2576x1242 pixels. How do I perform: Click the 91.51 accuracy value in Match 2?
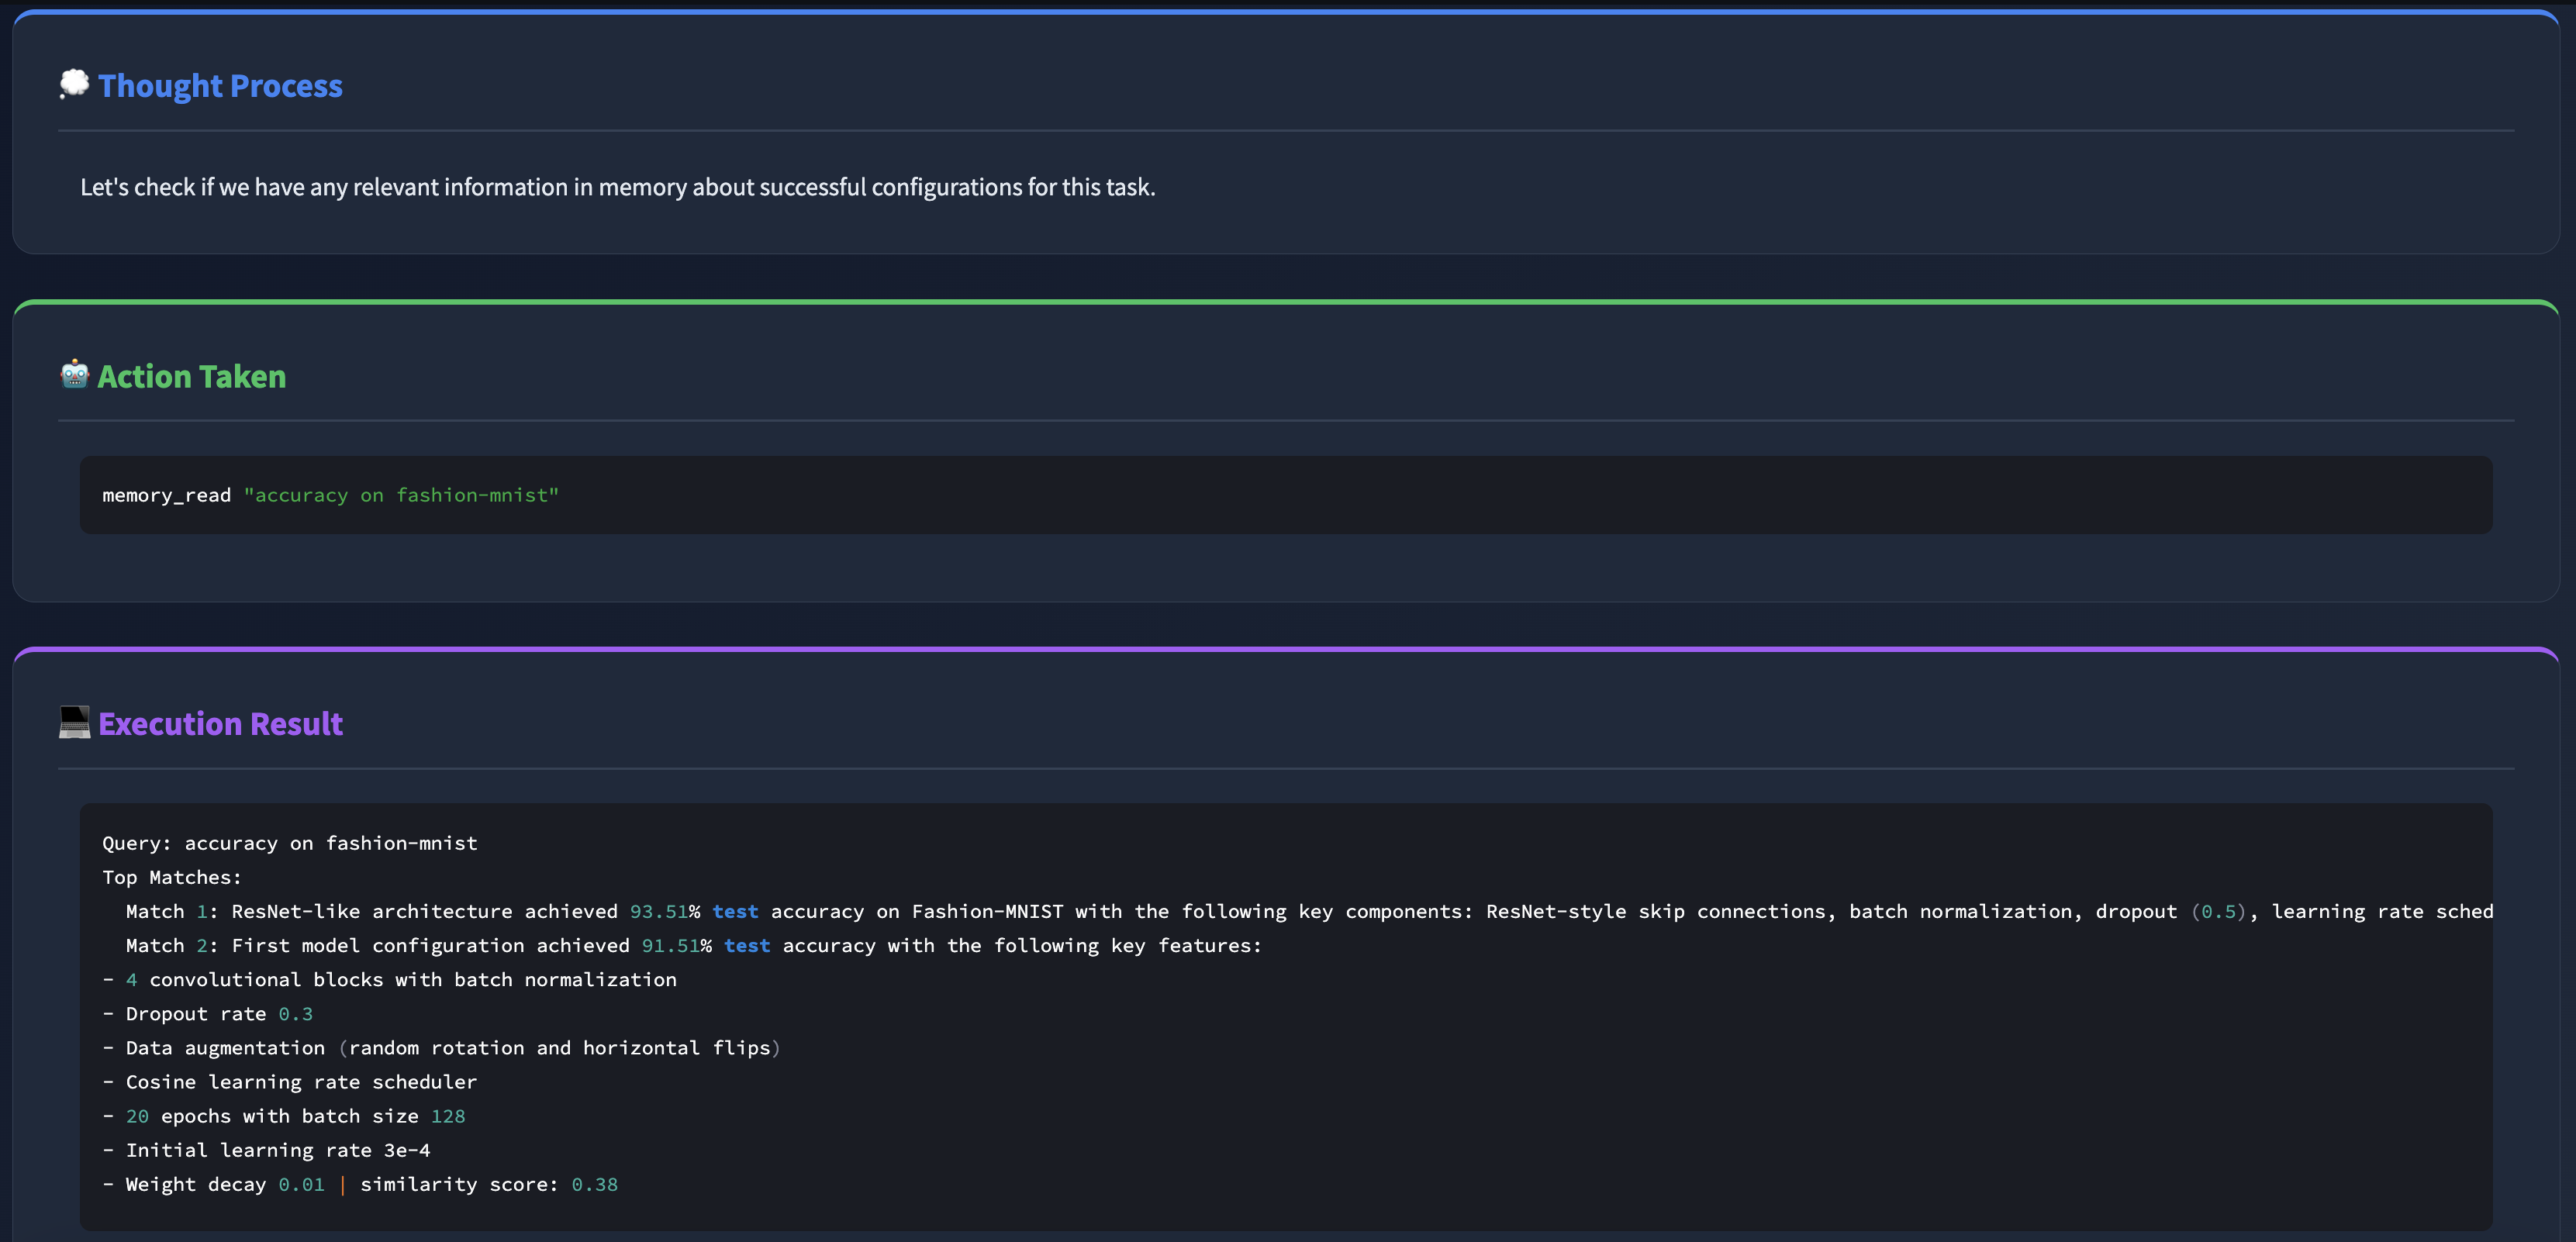(x=670, y=945)
